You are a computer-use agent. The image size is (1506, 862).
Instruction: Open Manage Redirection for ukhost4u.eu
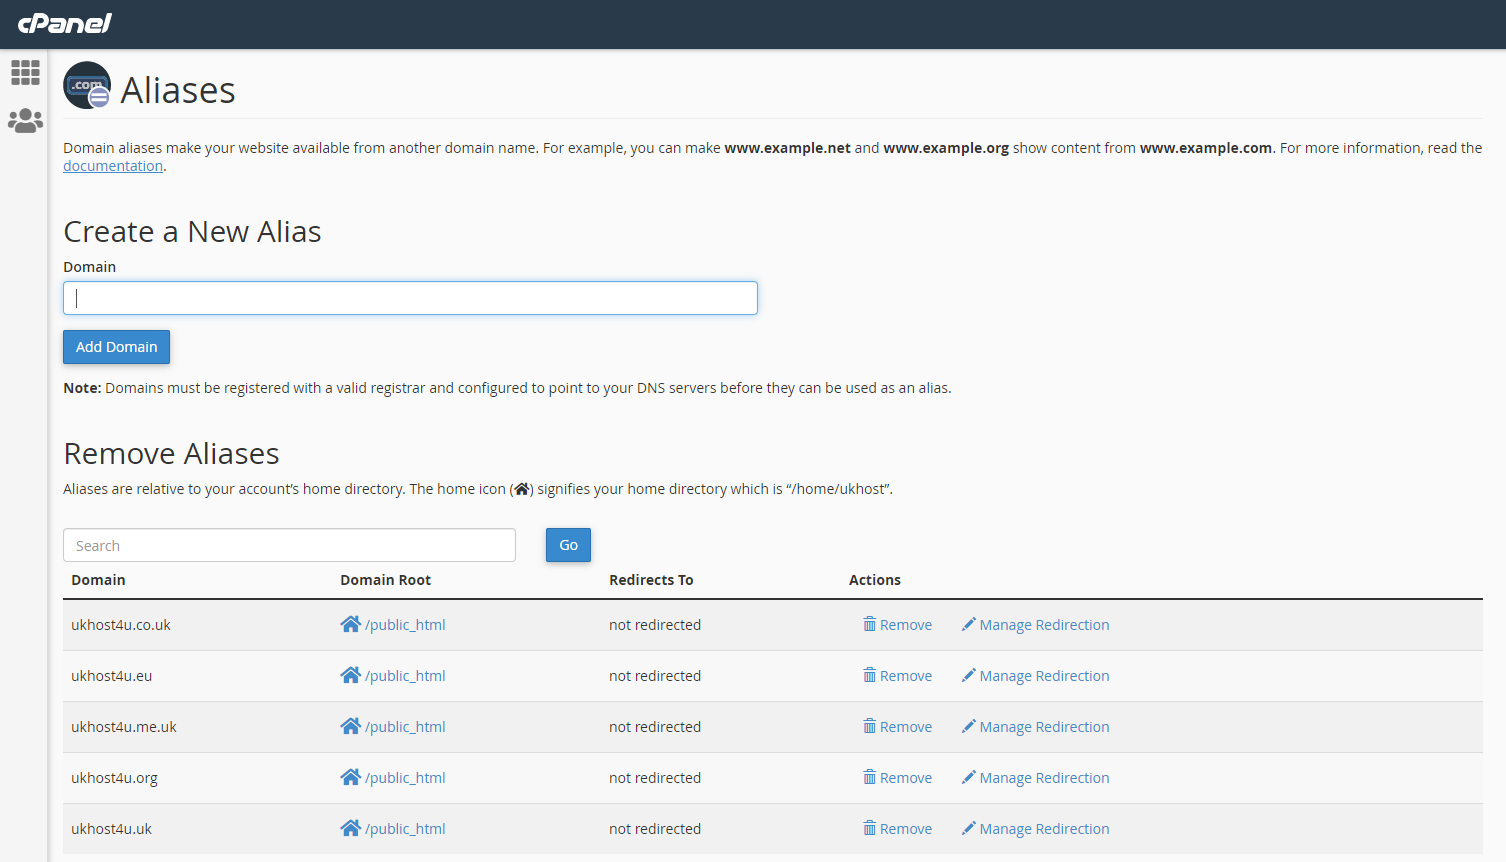[1044, 675]
